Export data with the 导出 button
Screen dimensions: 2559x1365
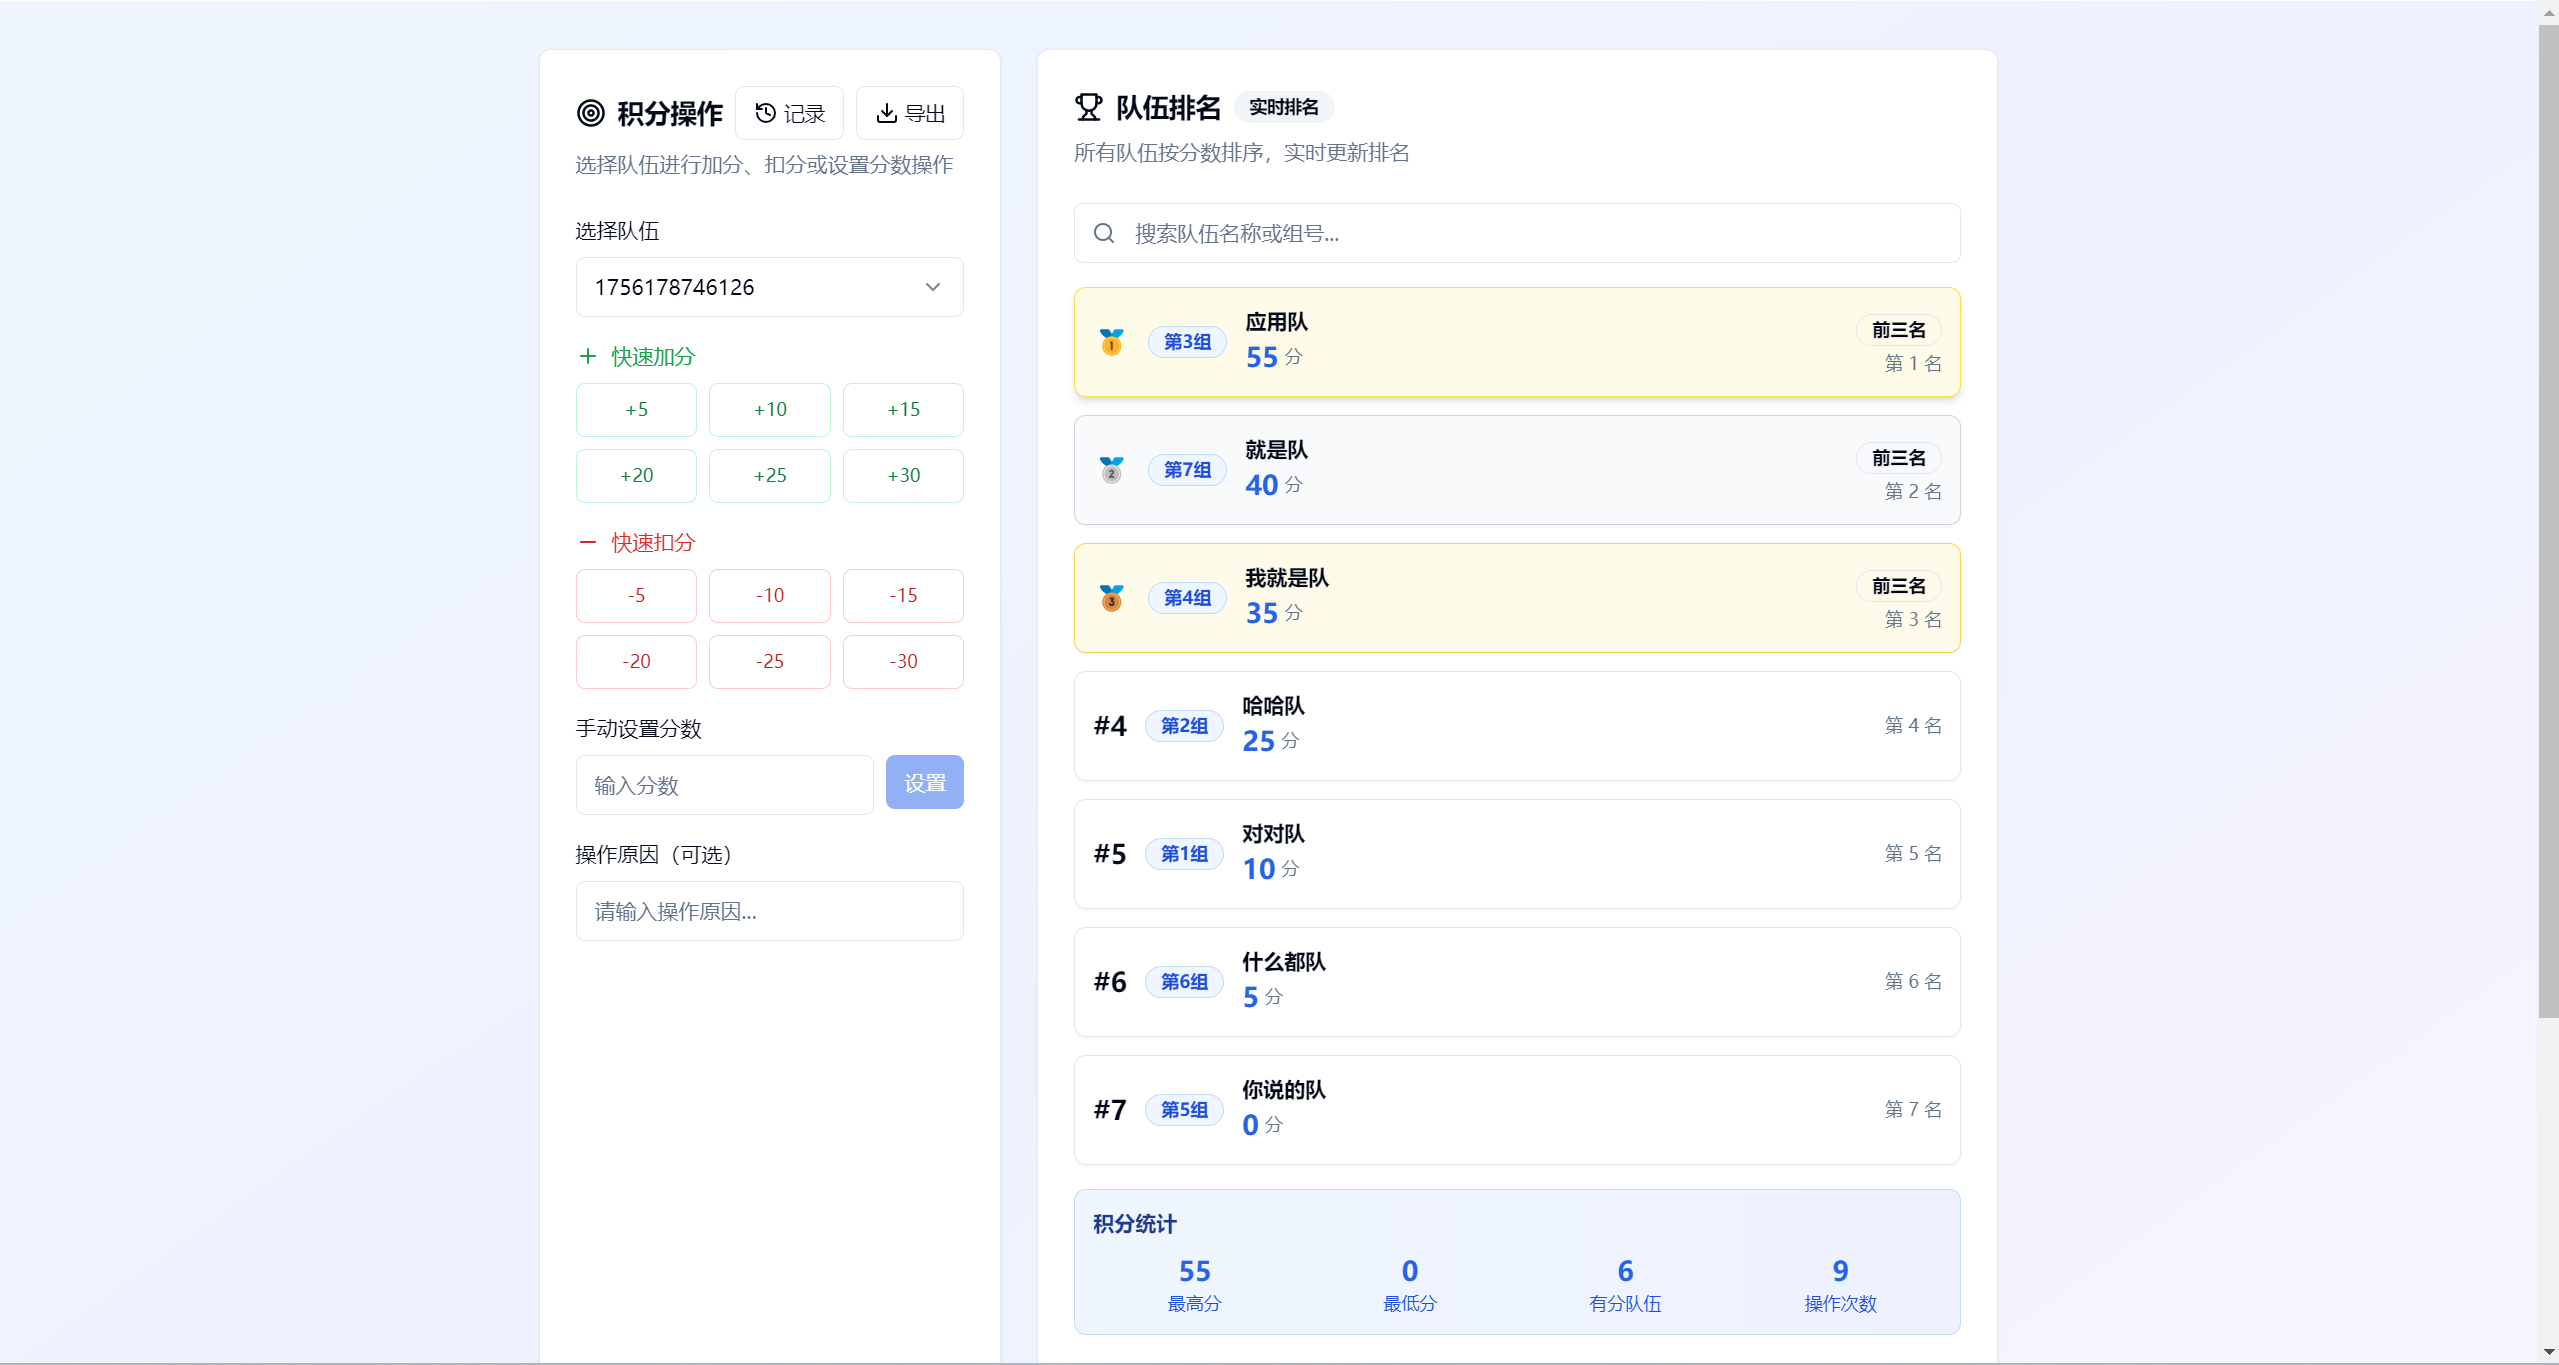click(x=910, y=113)
